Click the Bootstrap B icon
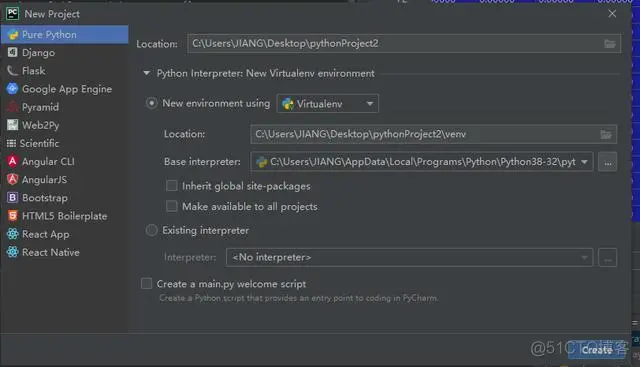640x367 pixels. (x=13, y=198)
